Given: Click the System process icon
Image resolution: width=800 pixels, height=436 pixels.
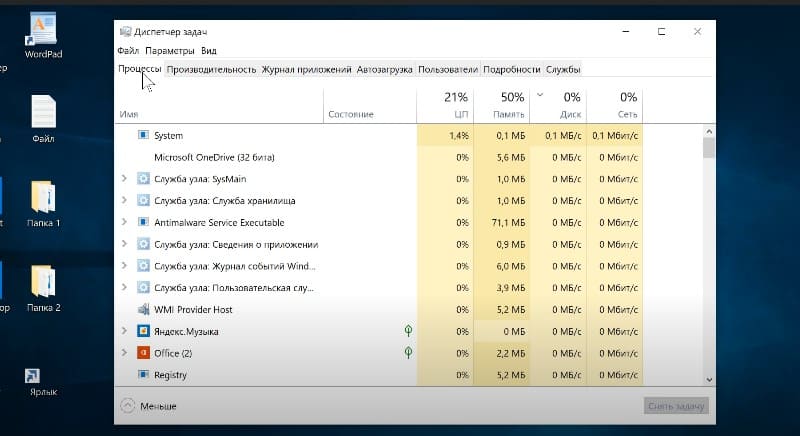Looking at the screenshot, I should [143, 135].
